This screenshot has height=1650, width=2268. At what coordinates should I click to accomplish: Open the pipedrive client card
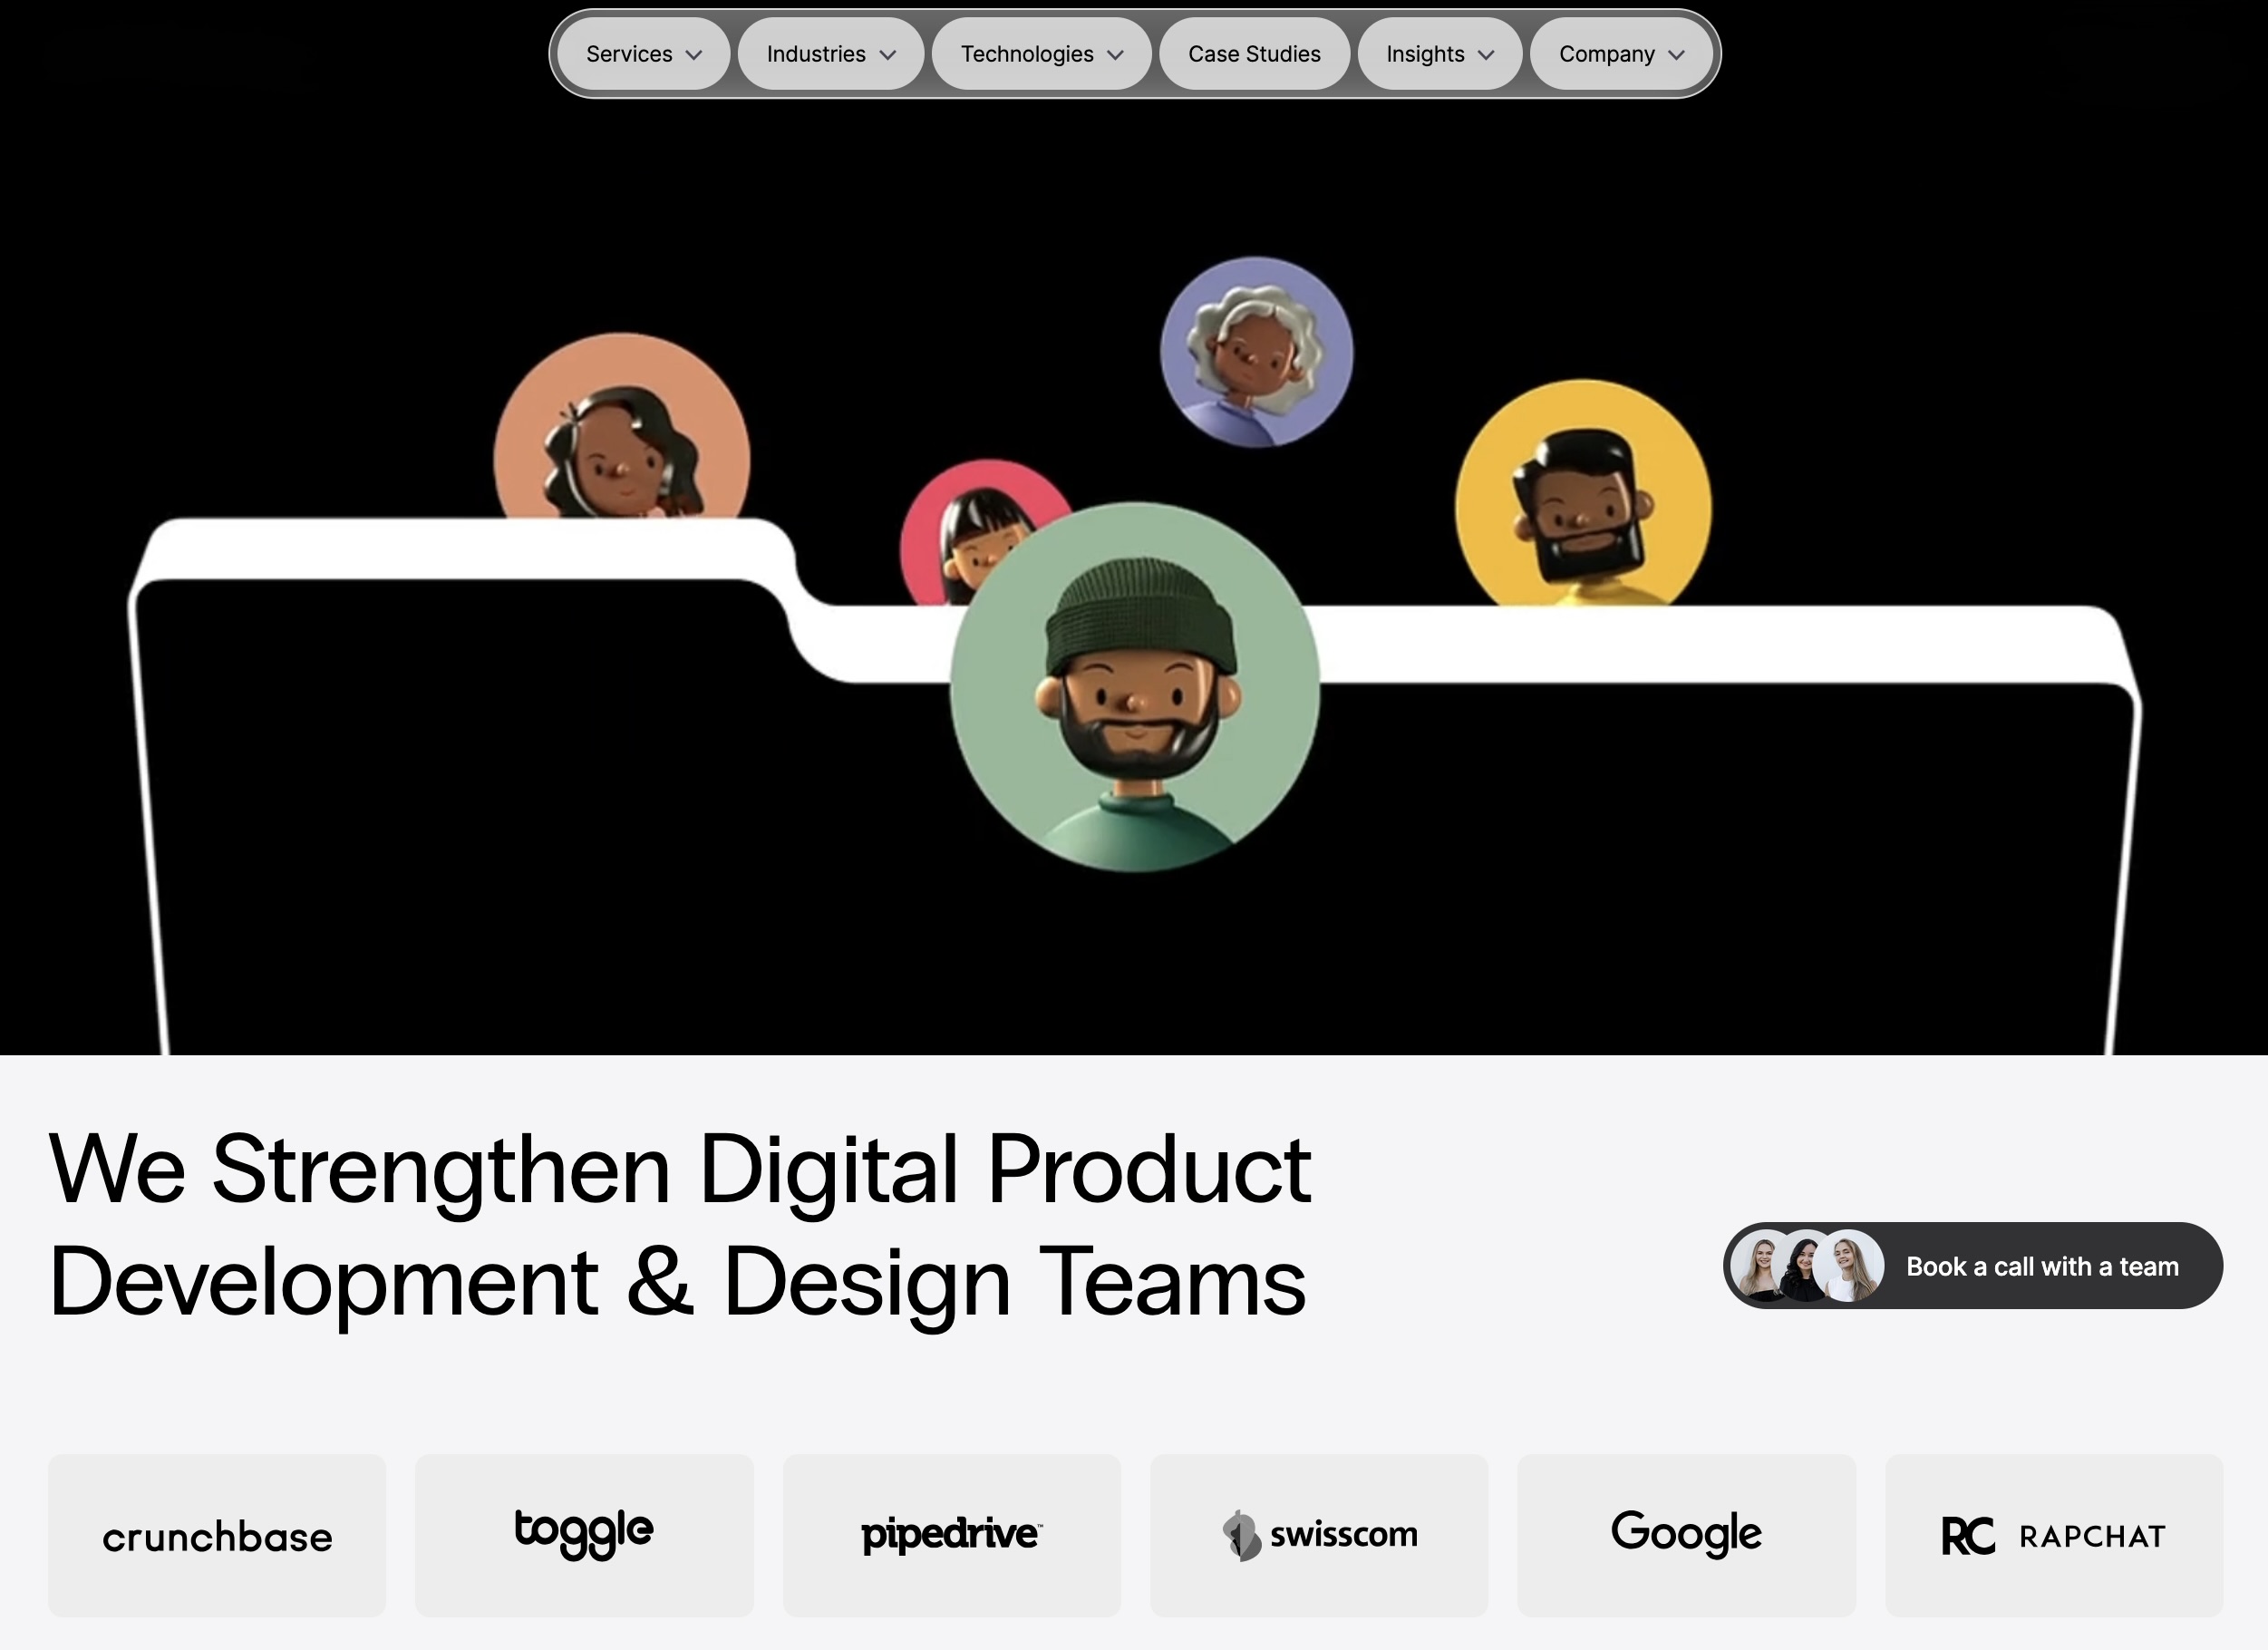coord(952,1536)
